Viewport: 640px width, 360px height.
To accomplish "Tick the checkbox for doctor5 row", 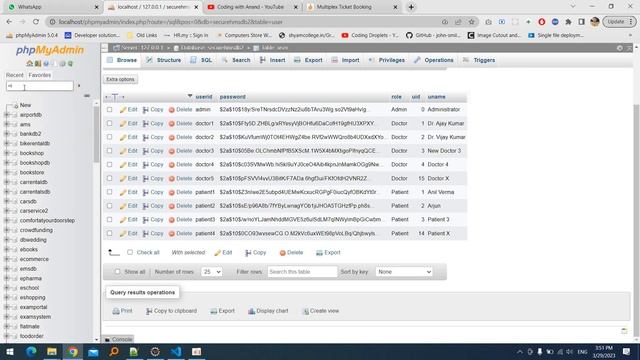I will pos(109,178).
